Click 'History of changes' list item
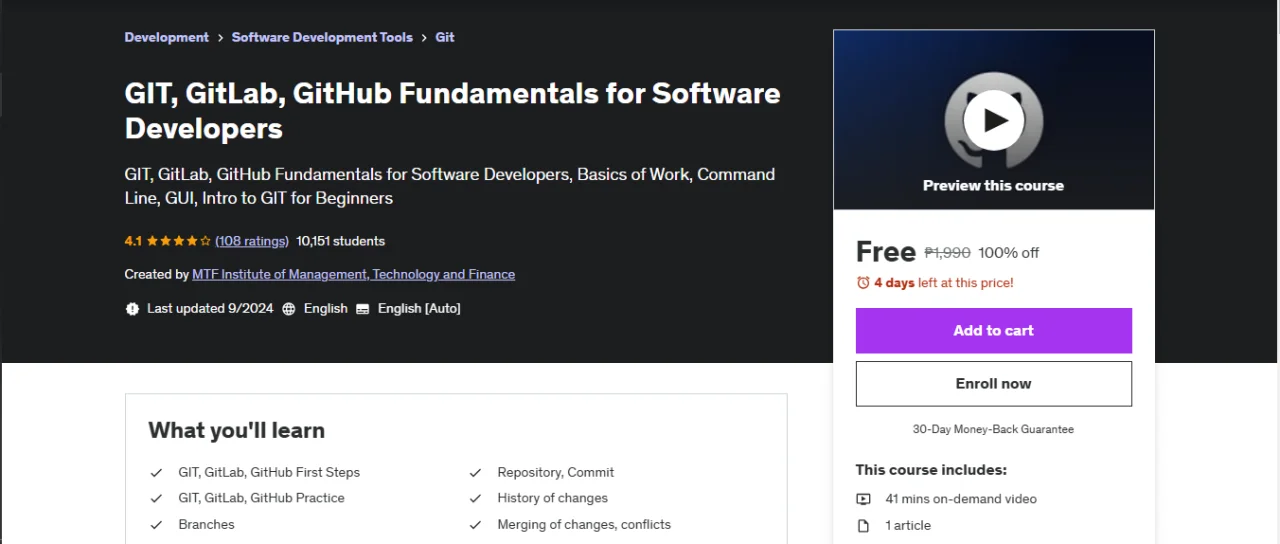The image size is (1280, 544). pos(553,498)
